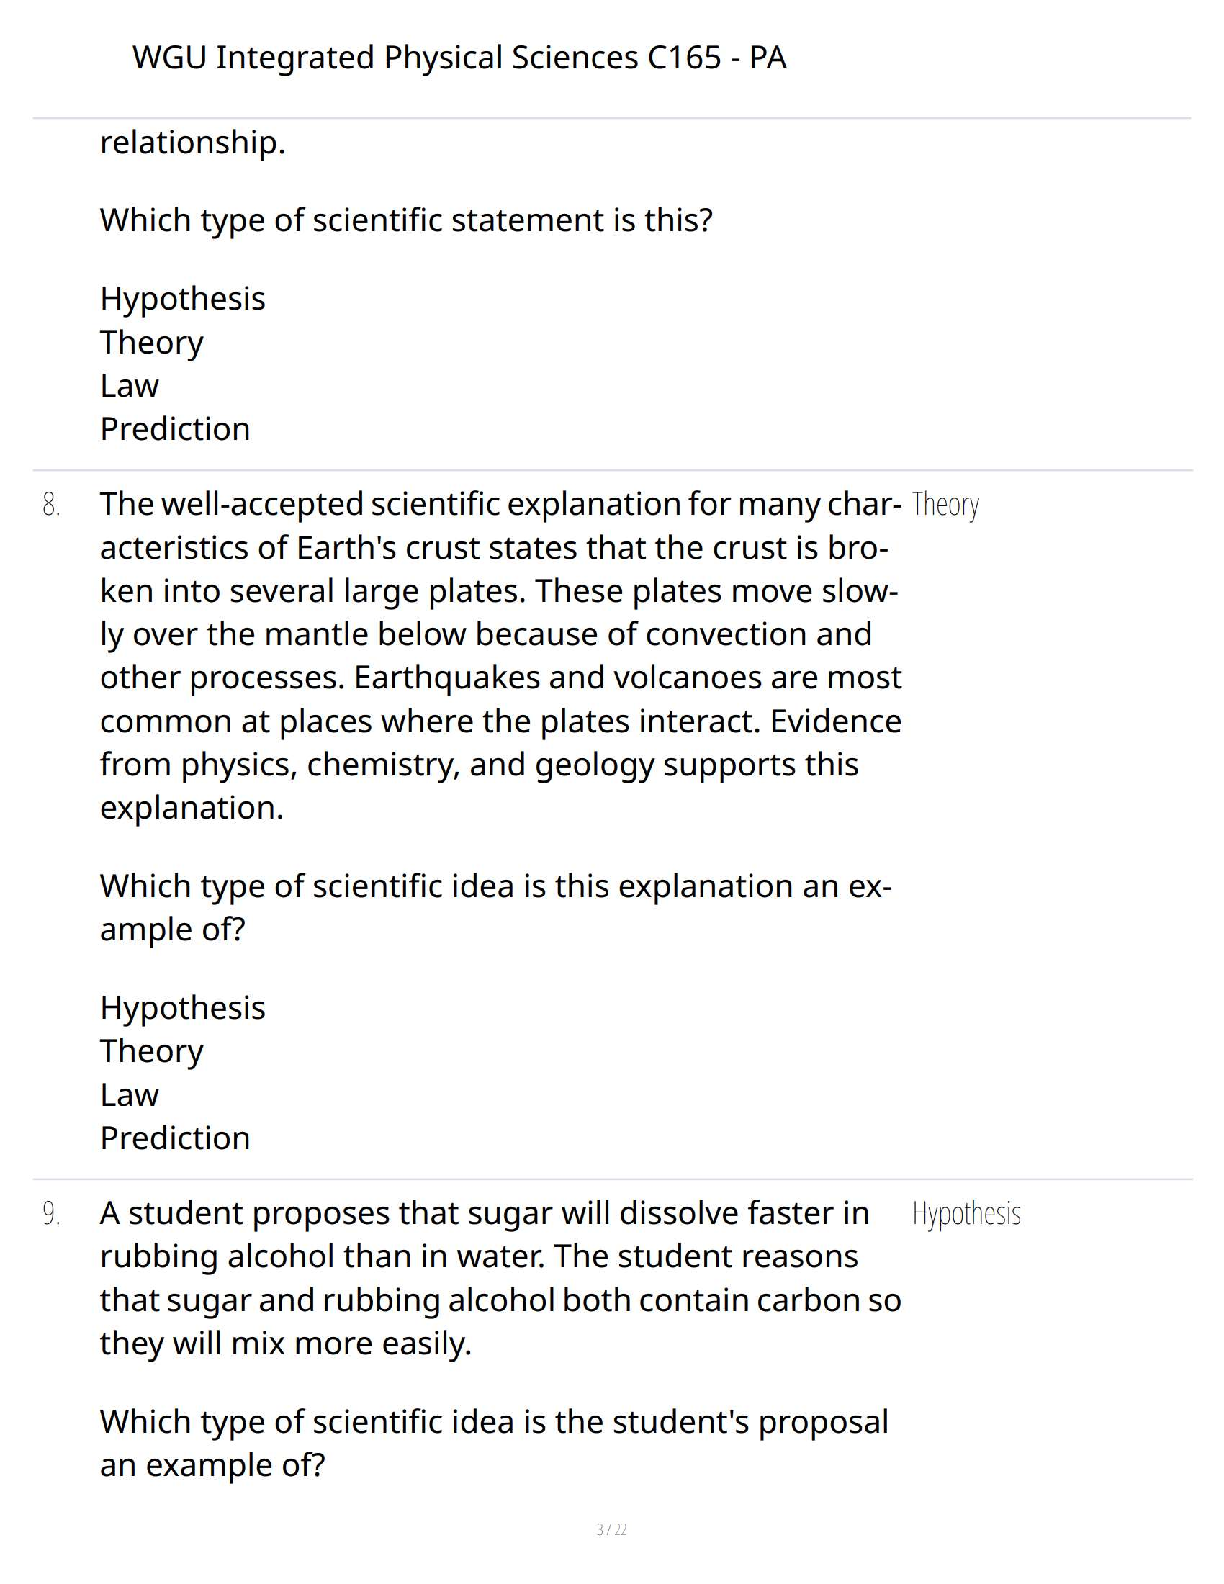
Task: Select Law option in question 7
Action: [x=129, y=386]
